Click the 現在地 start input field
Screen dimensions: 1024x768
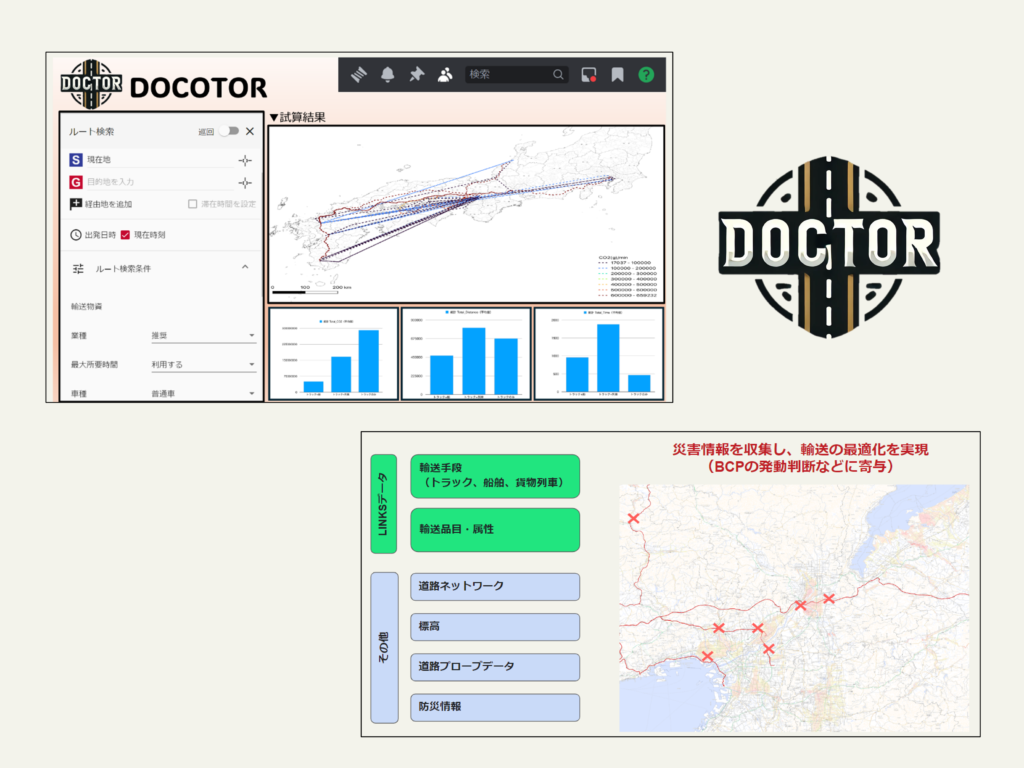tap(160, 160)
